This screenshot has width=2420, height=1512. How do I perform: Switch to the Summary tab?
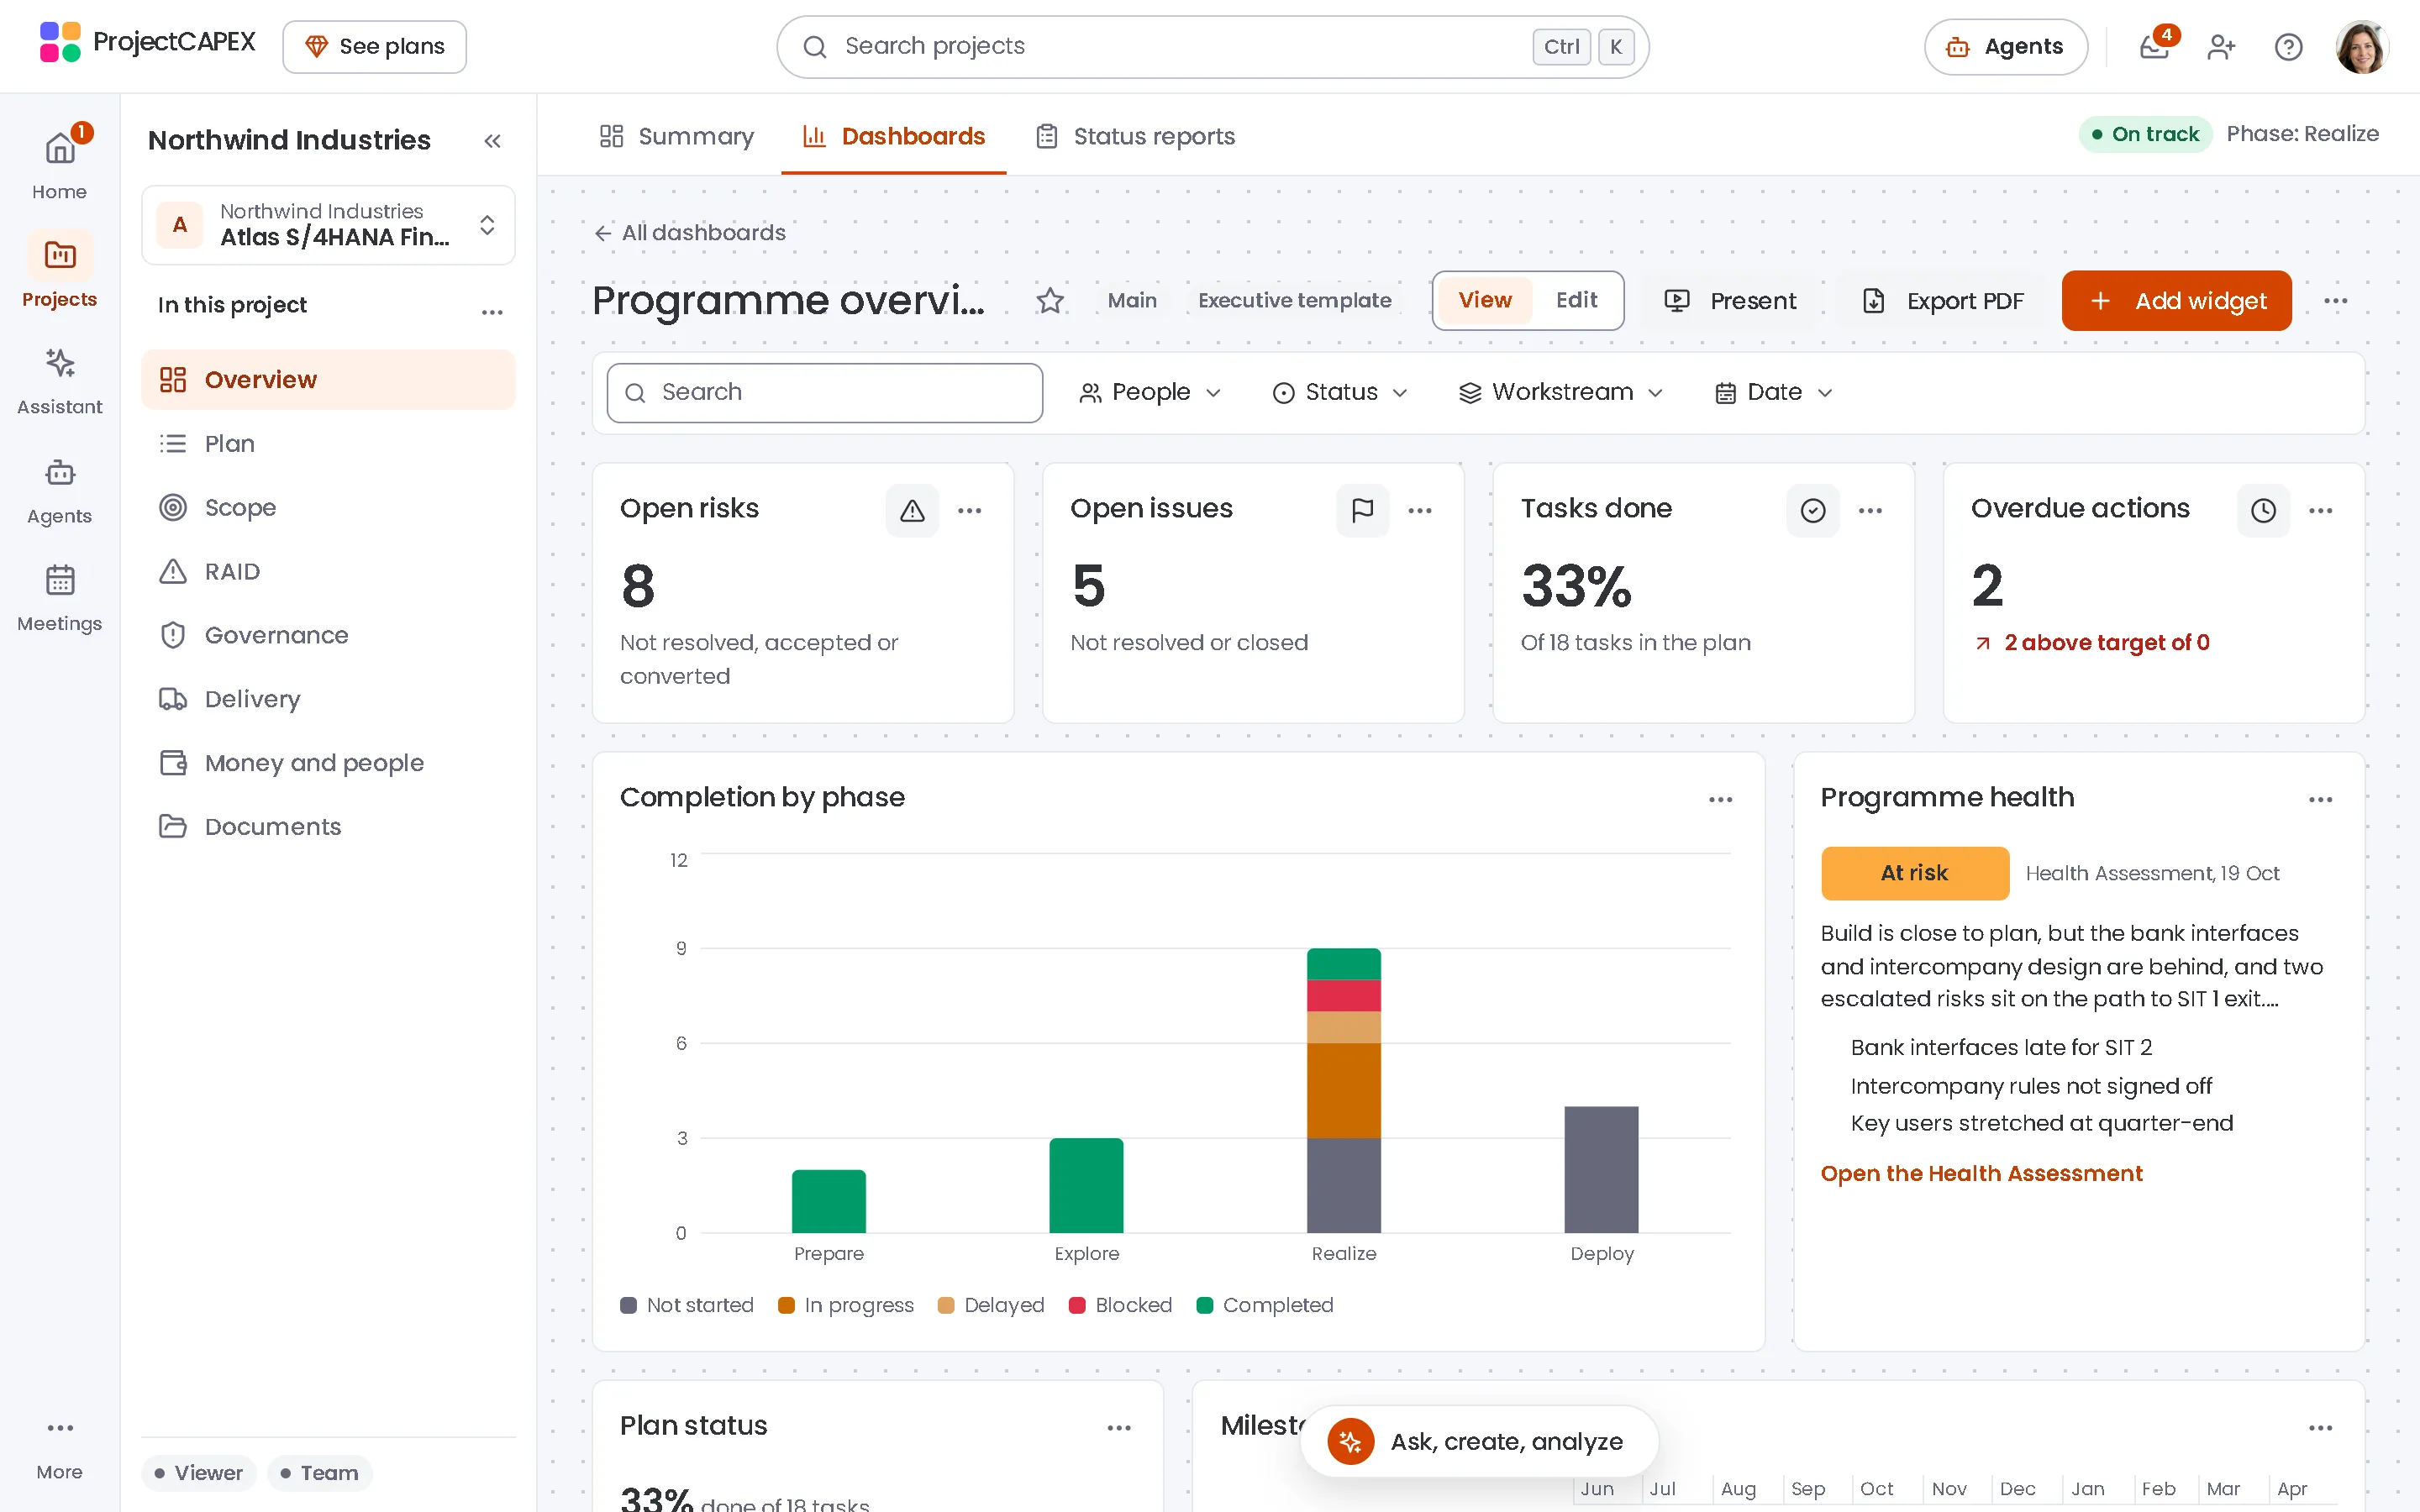point(676,136)
